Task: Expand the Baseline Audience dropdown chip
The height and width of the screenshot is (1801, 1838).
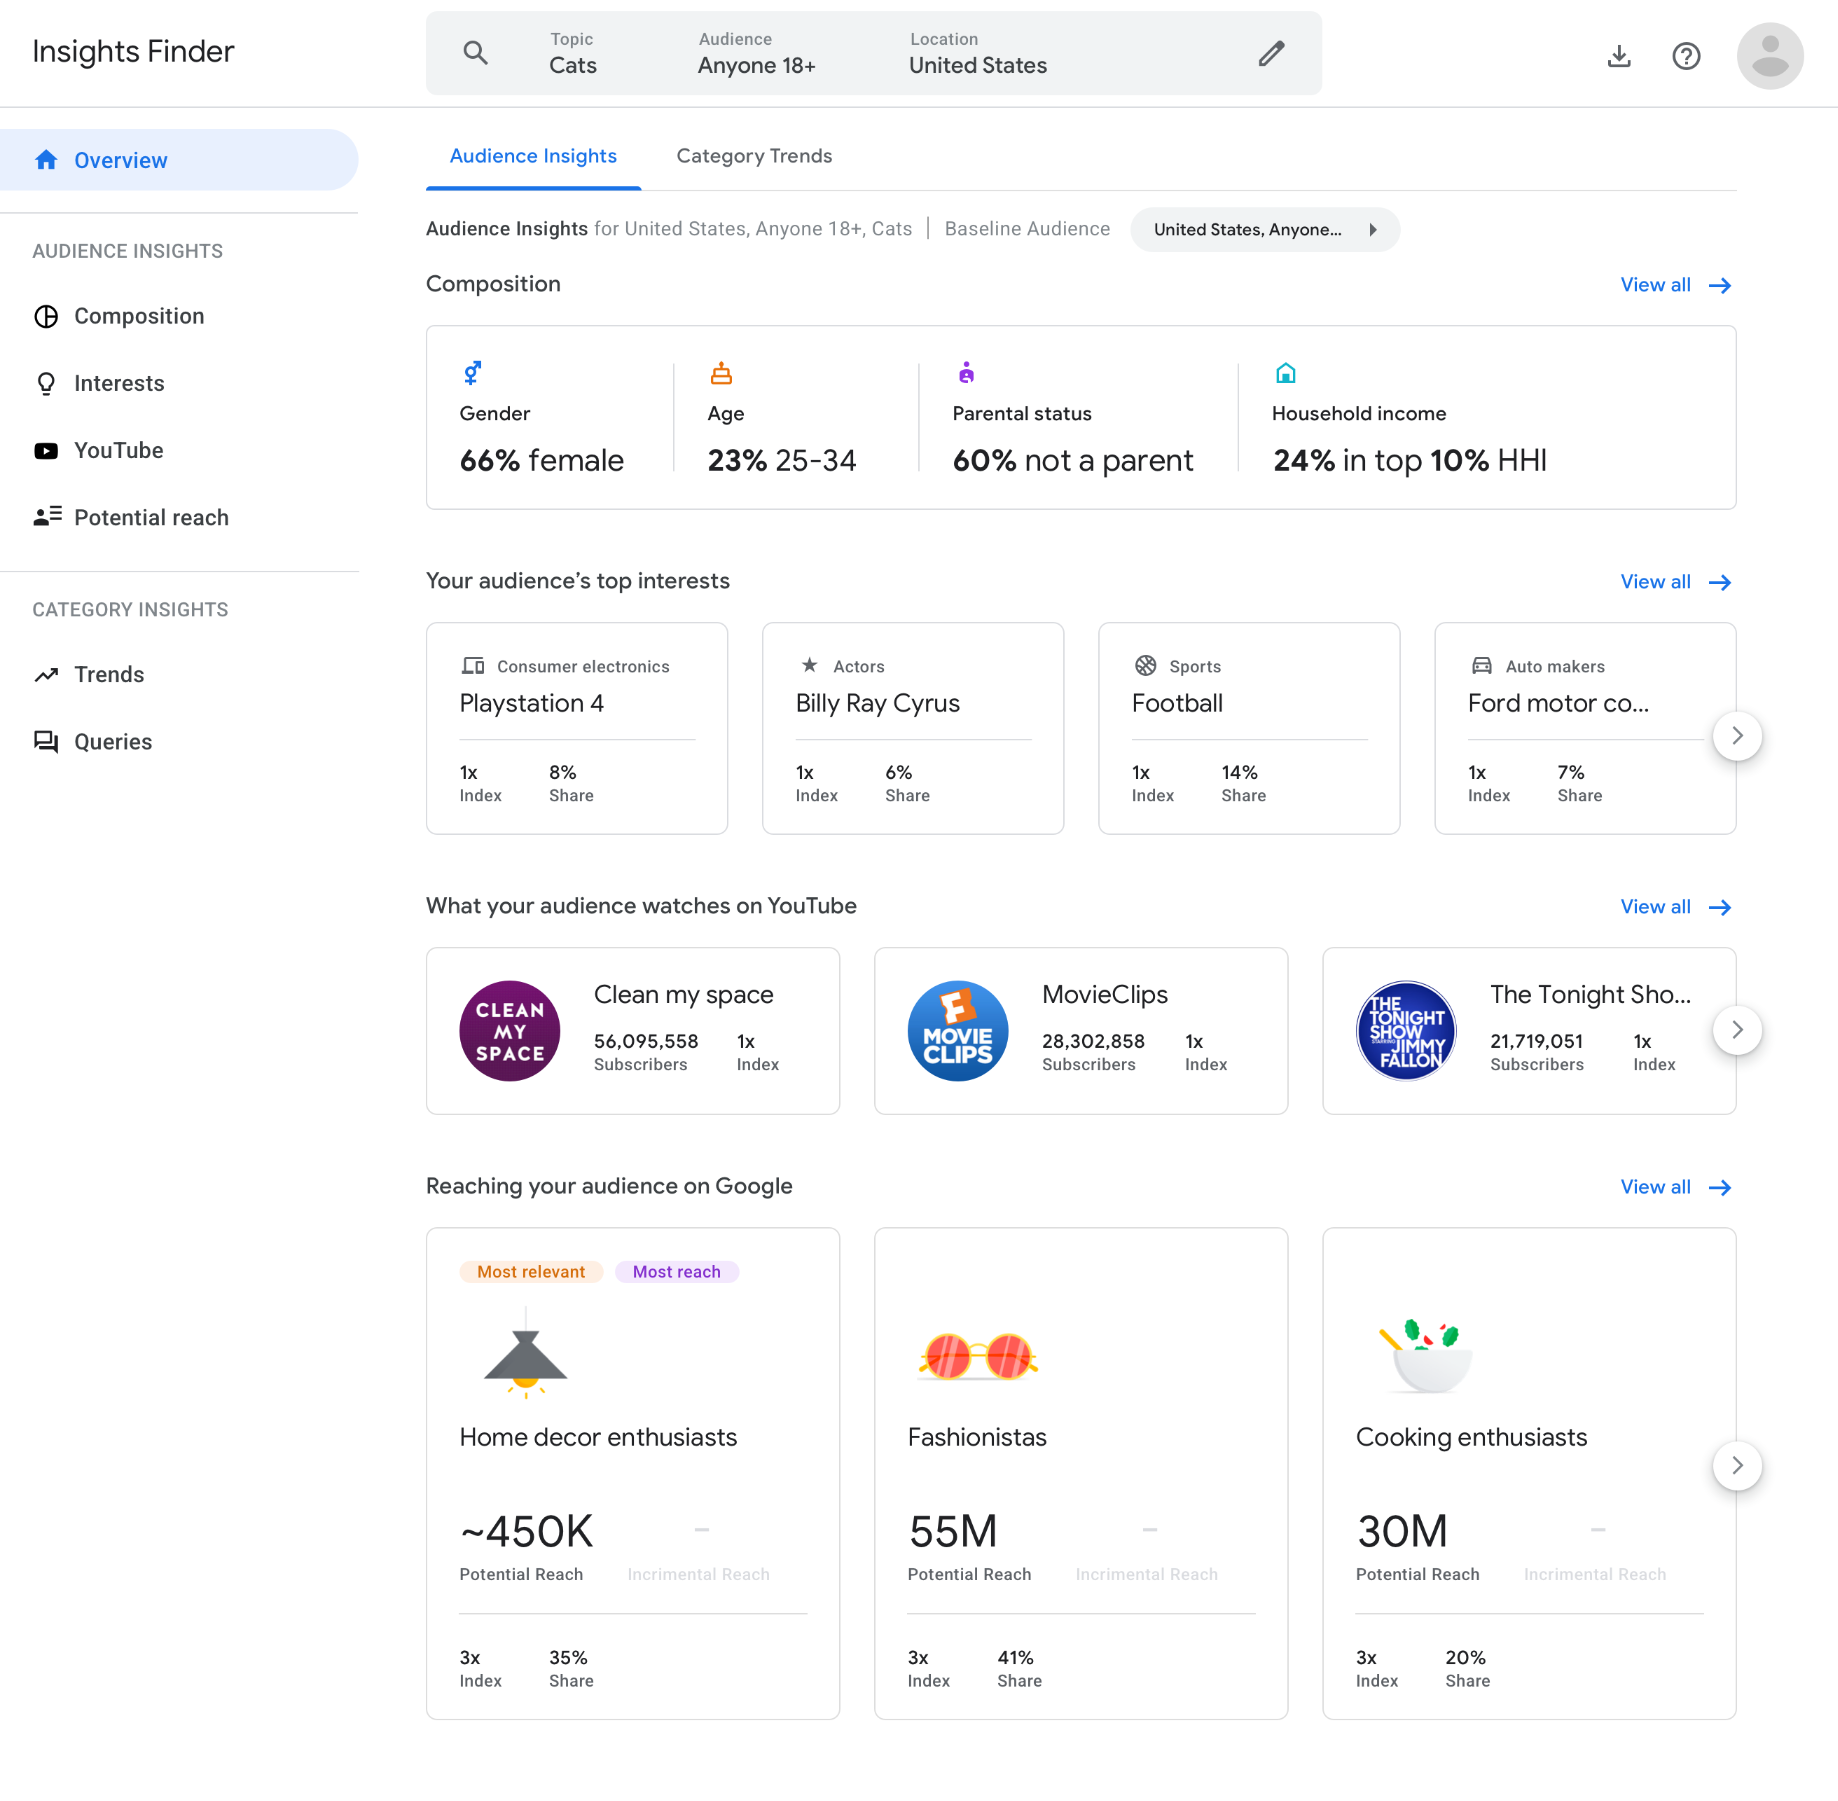Action: point(1264,229)
